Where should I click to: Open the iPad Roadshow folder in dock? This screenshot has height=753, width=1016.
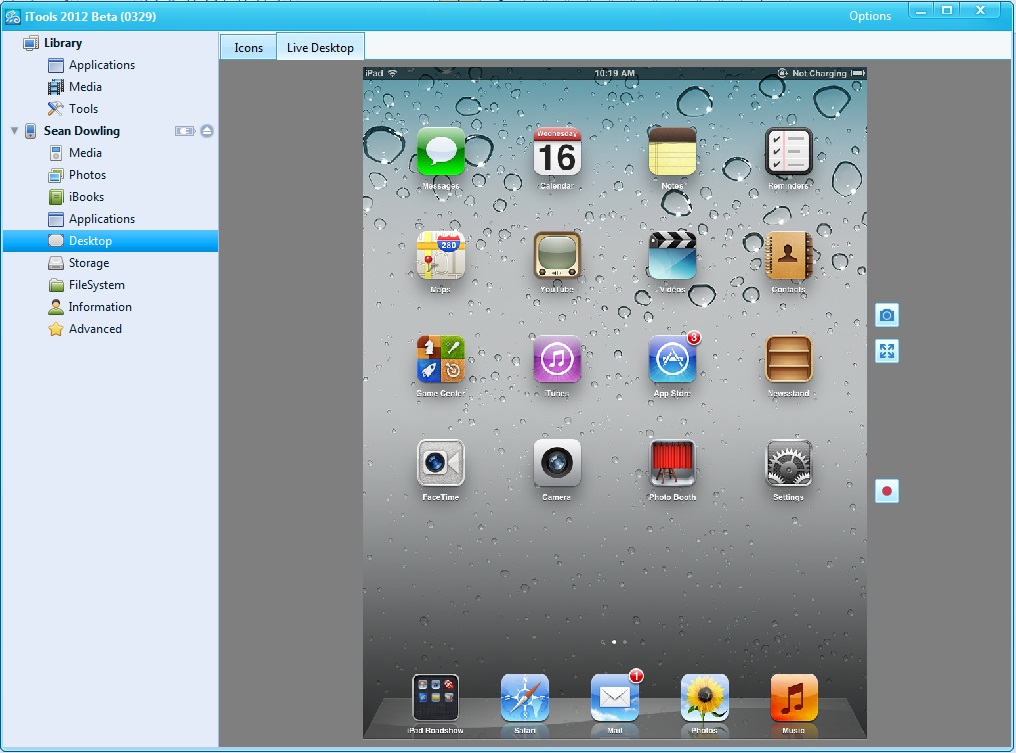tap(435, 698)
